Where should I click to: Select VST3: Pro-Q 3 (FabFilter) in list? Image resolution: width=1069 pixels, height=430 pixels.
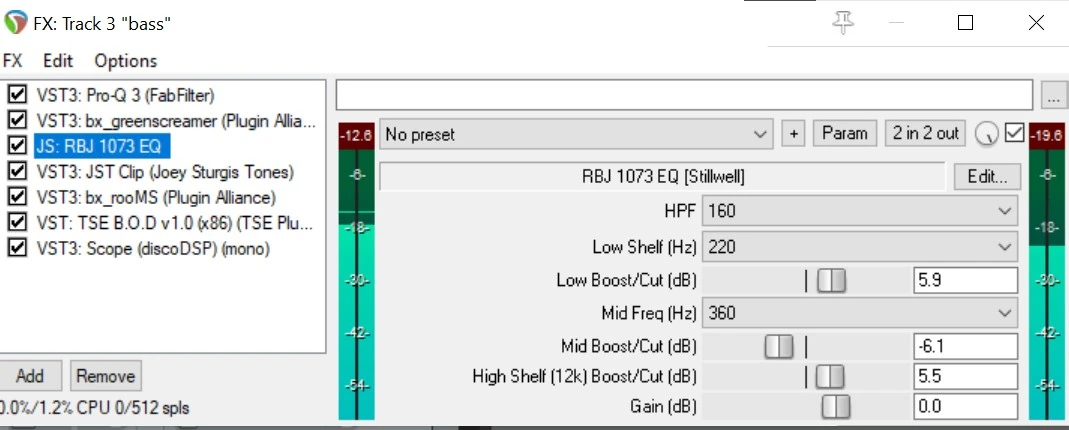point(125,95)
